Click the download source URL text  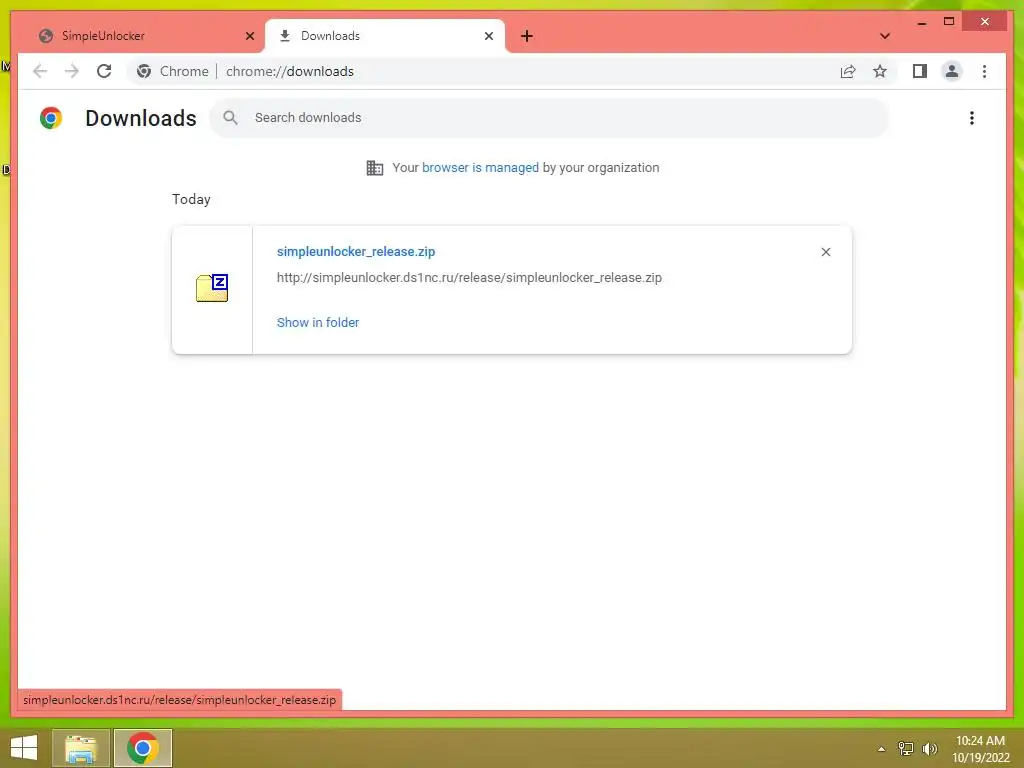(469, 278)
